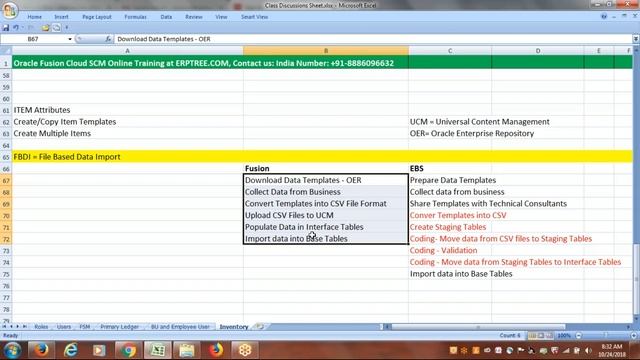This screenshot has width=640, height=360.
Task: Expand the formula bar
Action: [636, 39]
